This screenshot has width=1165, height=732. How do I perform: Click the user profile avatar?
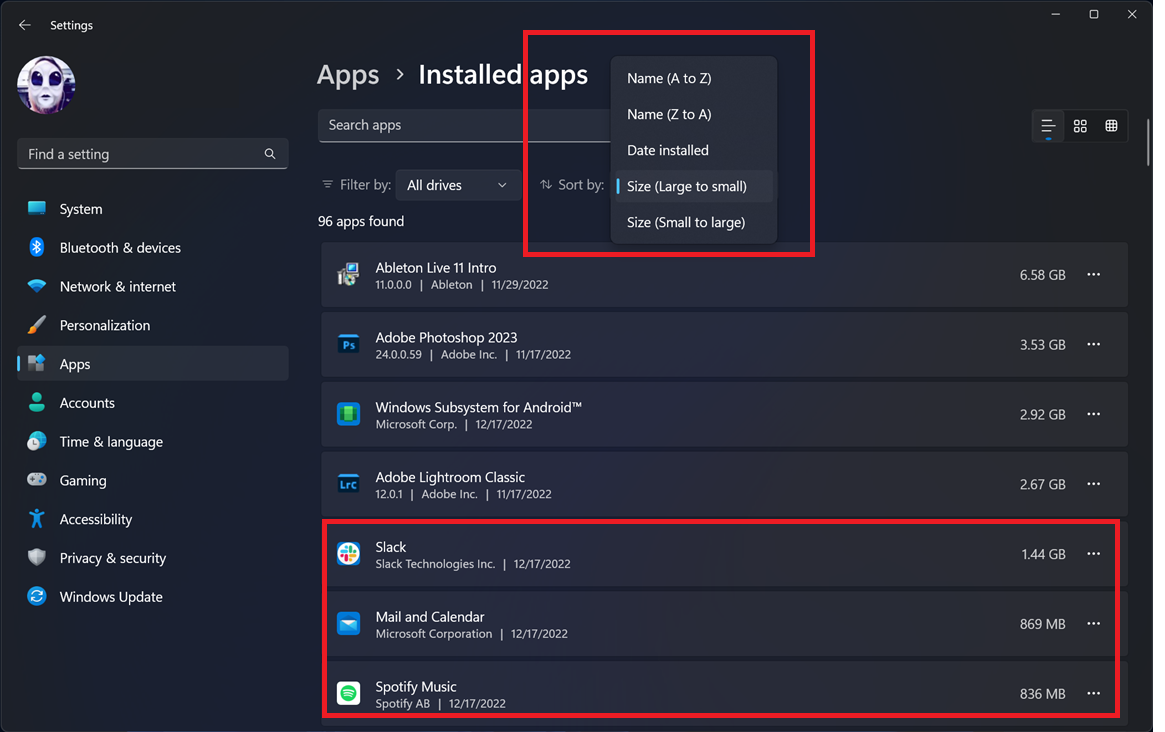45,85
